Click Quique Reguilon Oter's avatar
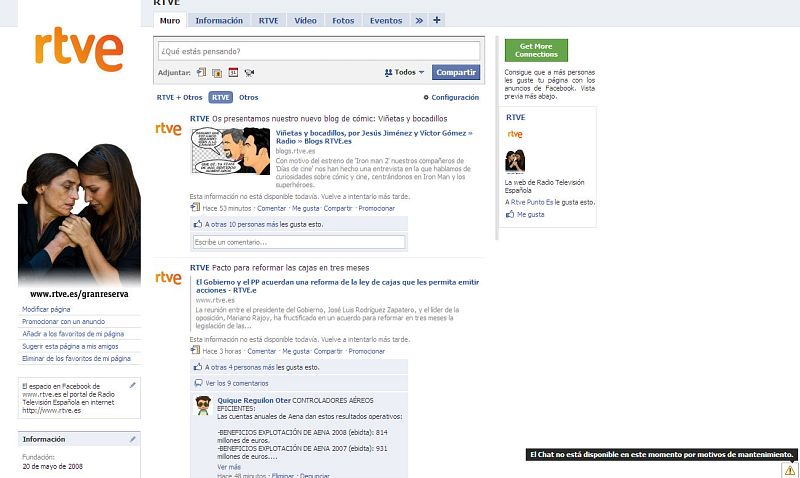Image resolution: width=800 pixels, height=478 pixels. 203,405
